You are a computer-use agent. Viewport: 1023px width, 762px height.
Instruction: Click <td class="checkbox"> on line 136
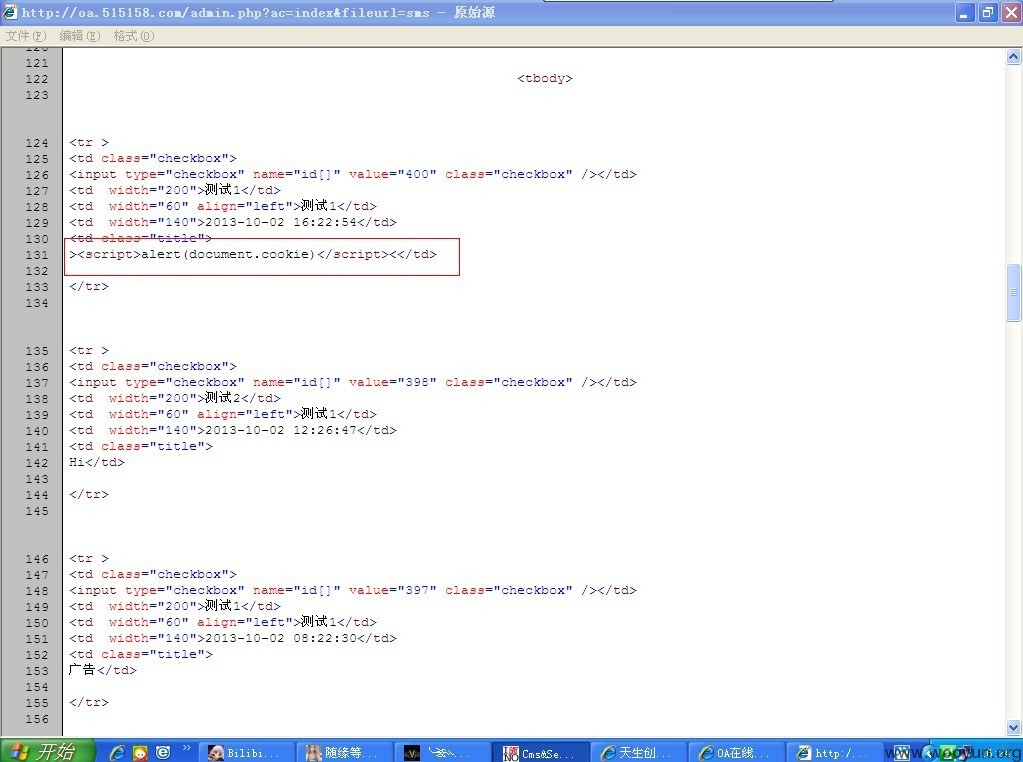(153, 367)
